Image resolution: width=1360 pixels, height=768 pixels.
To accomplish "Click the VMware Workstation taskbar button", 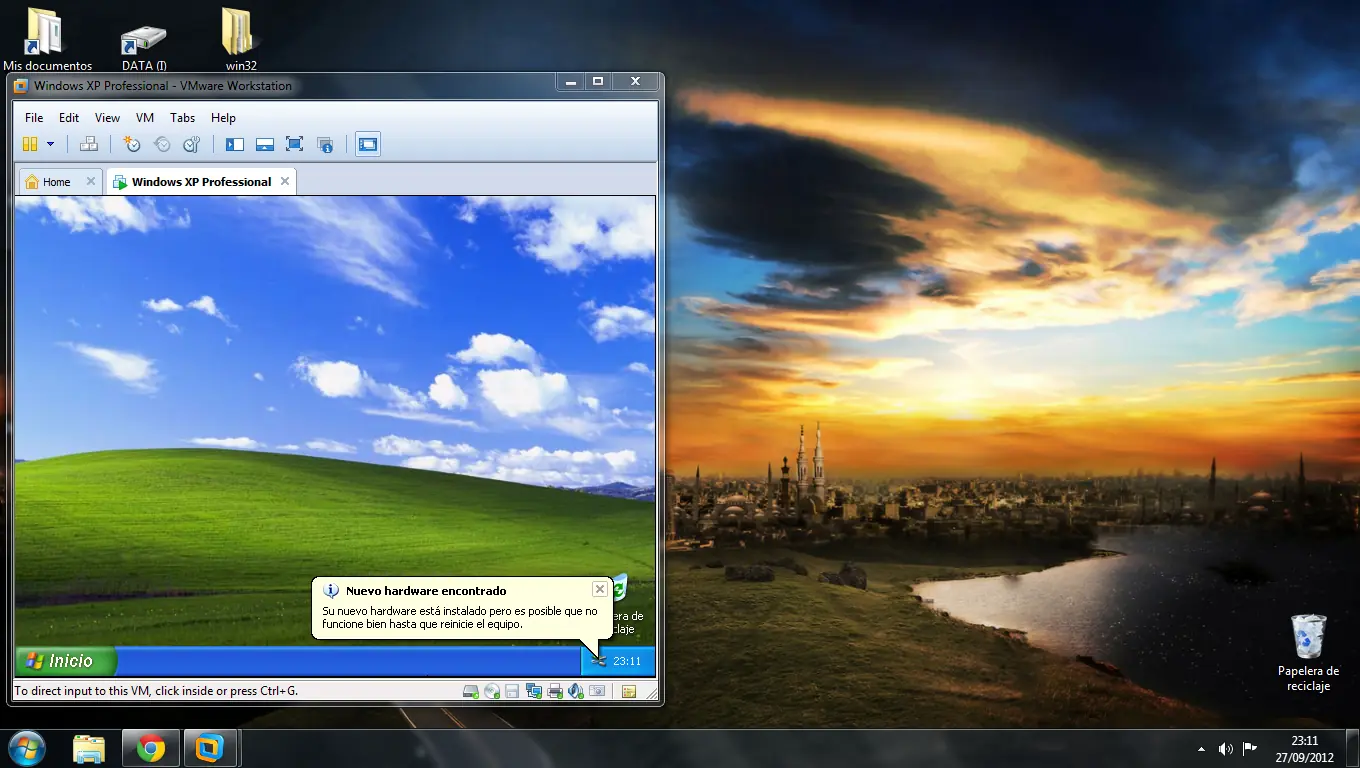I will 210,748.
